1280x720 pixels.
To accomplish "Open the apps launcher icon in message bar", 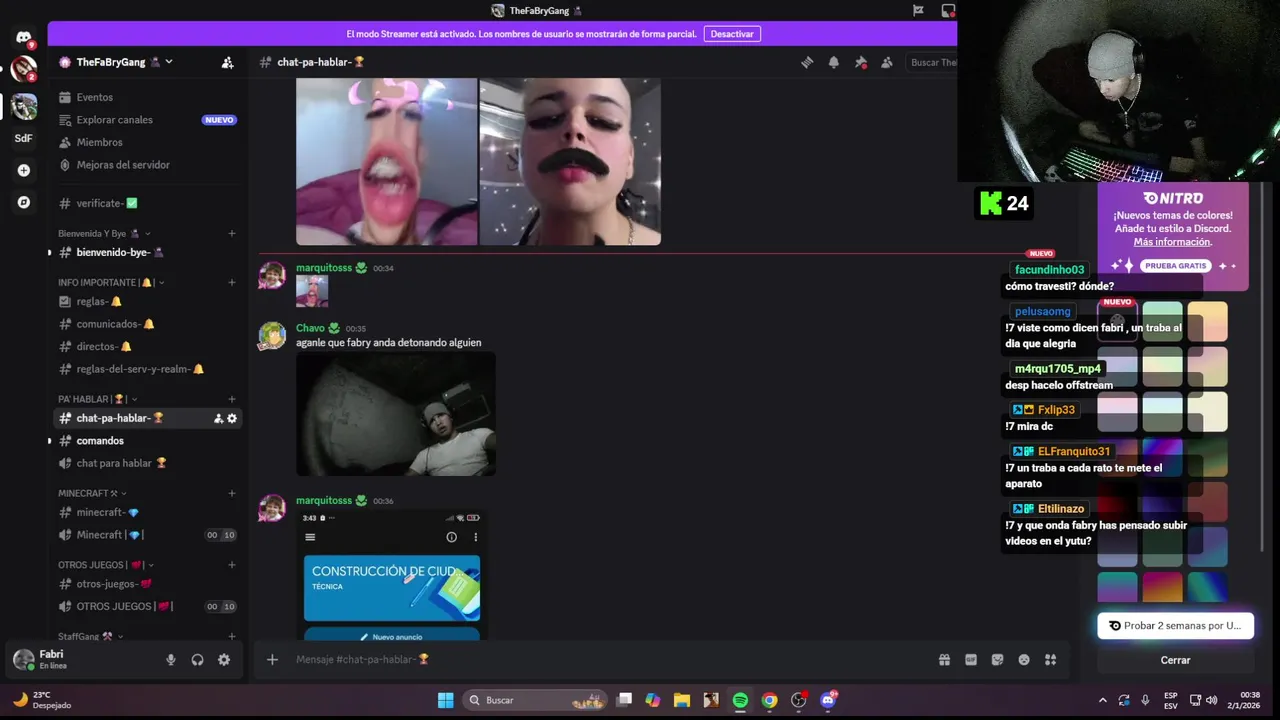I will point(1050,660).
